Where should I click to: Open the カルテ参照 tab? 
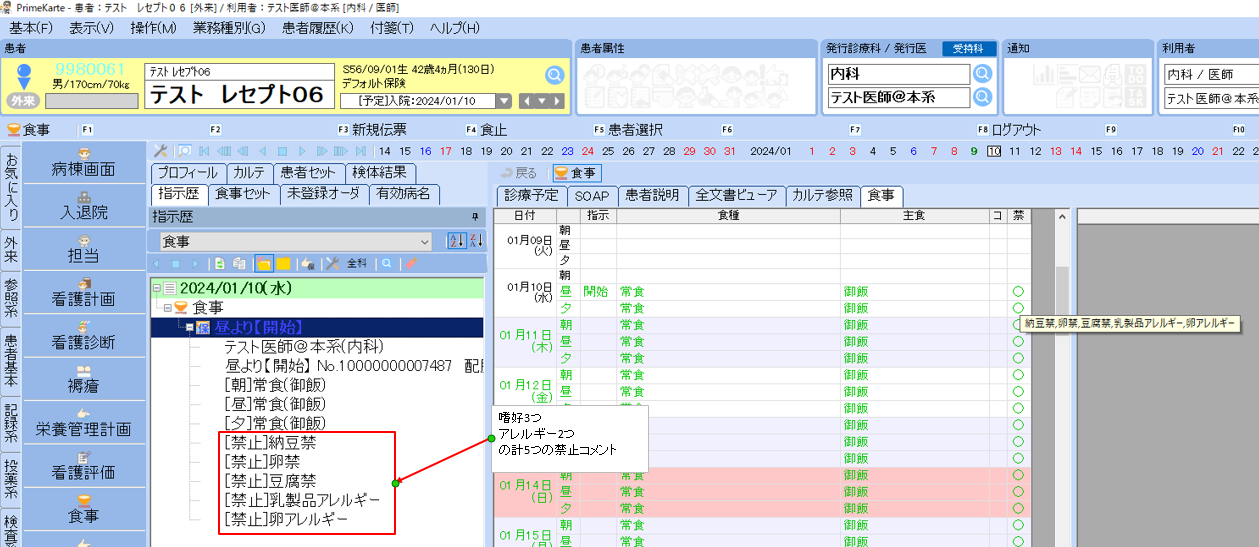click(825, 195)
